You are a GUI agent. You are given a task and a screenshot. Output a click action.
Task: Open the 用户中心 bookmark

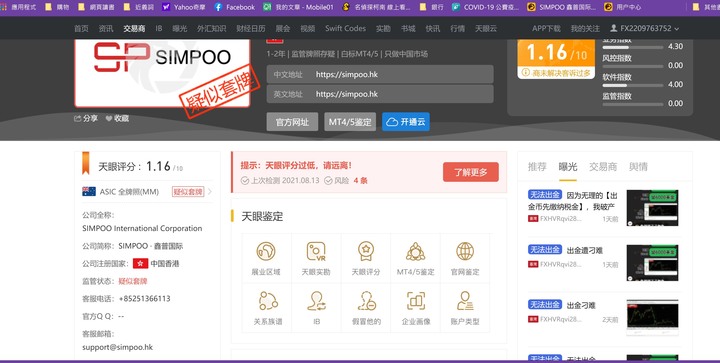click(622, 7)
